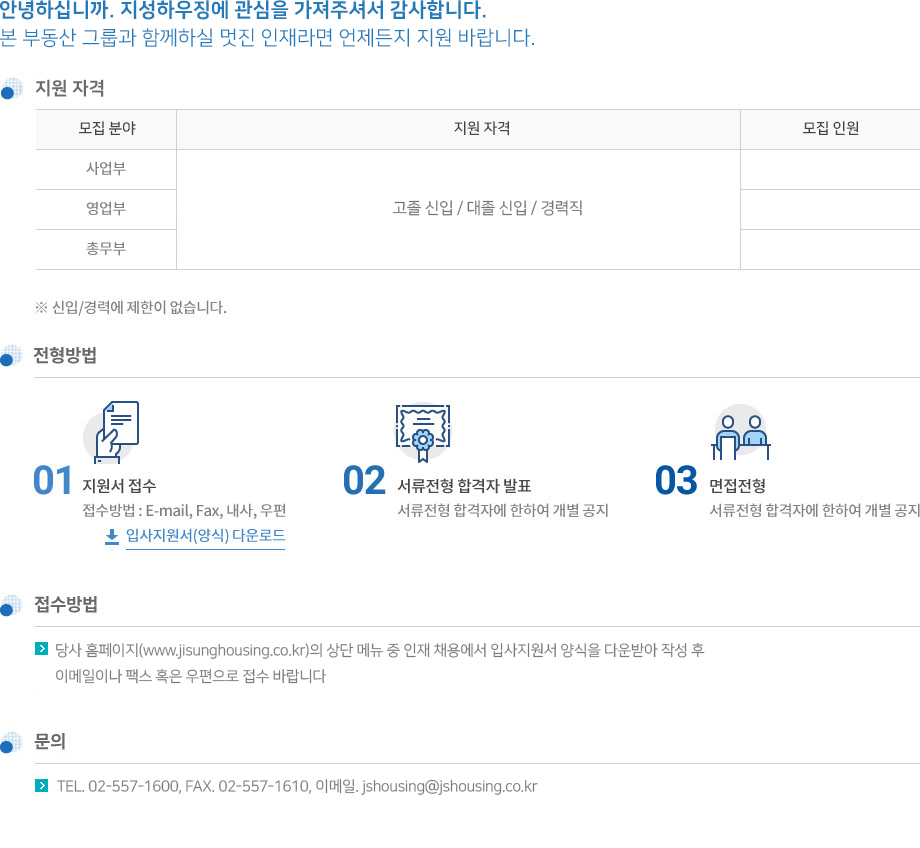Click the 총무부 table row cell
The height and width of the screenshot is (848, 920).
point(106,249)
